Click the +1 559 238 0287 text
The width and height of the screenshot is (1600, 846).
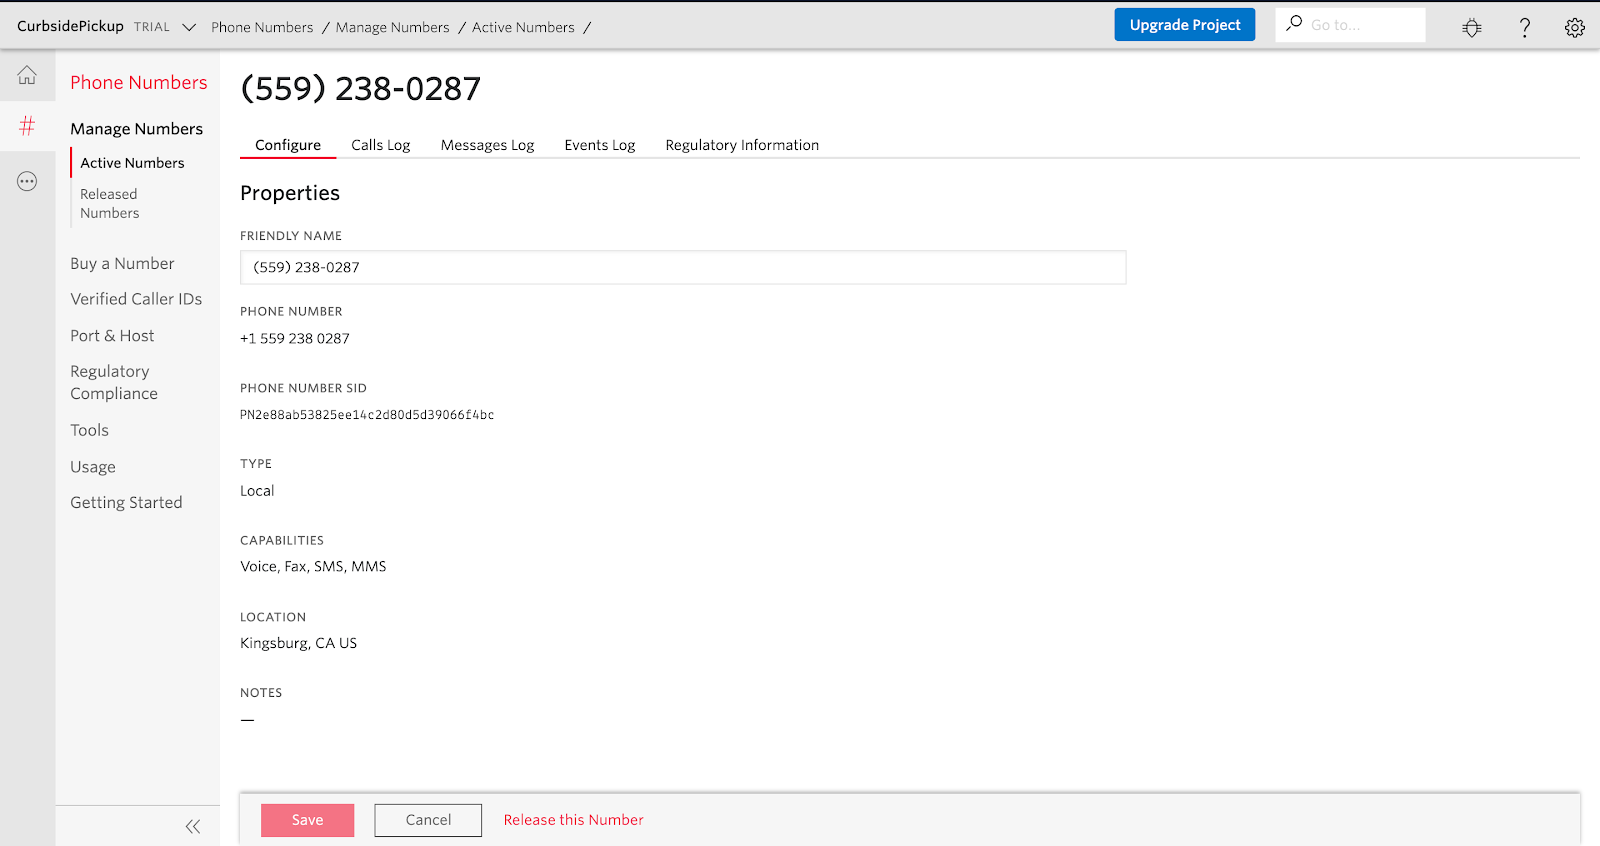coord(295,339)
